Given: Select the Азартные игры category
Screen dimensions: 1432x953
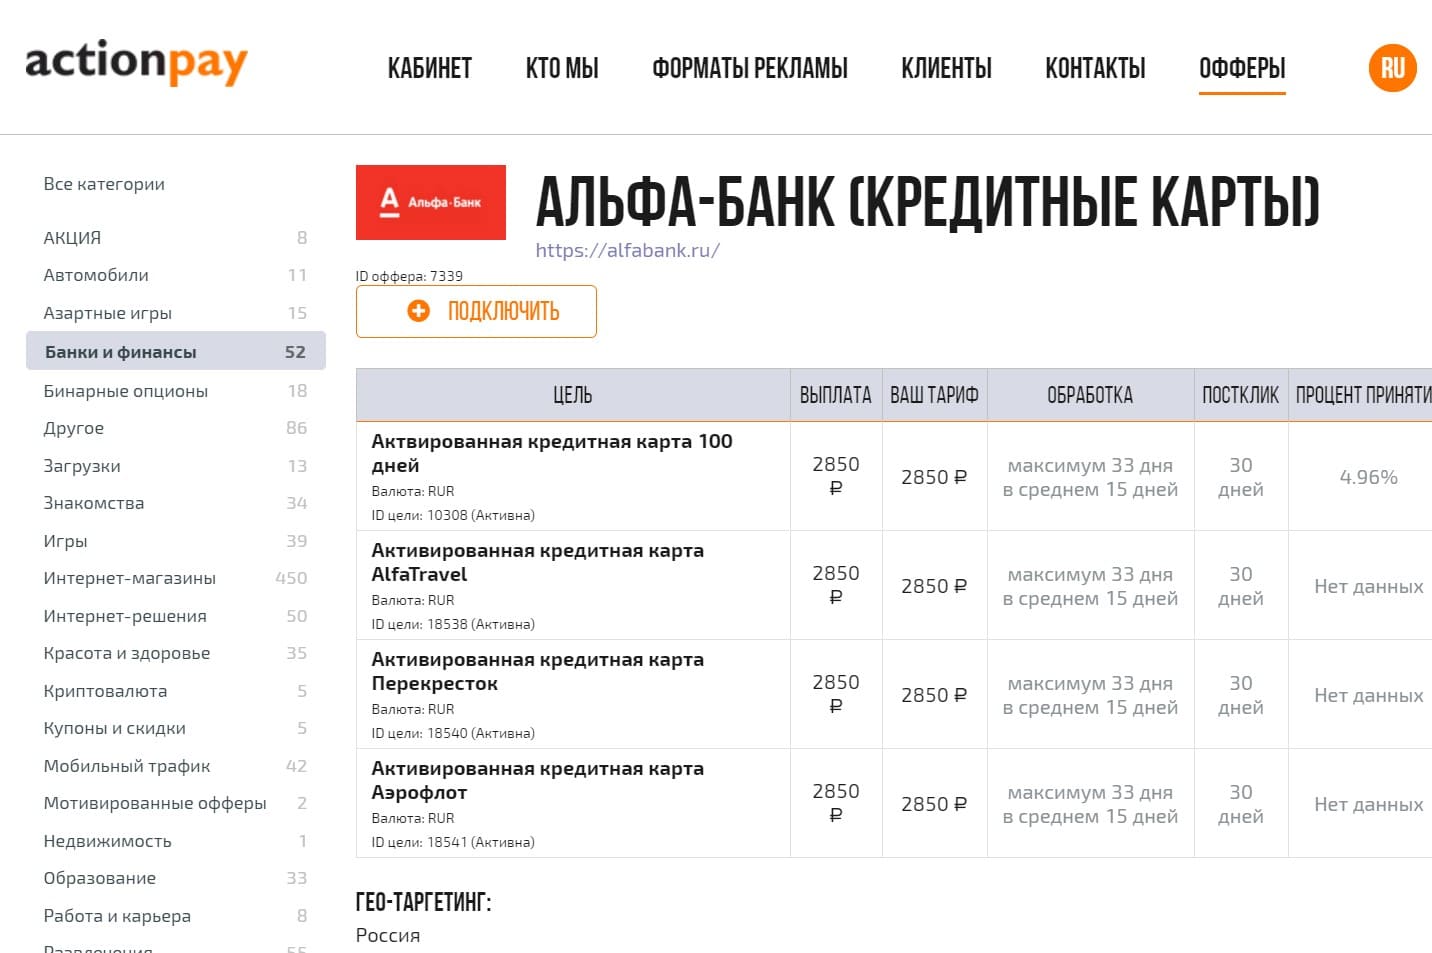Looking at the screenshot, I should click(x=107, y=313).
